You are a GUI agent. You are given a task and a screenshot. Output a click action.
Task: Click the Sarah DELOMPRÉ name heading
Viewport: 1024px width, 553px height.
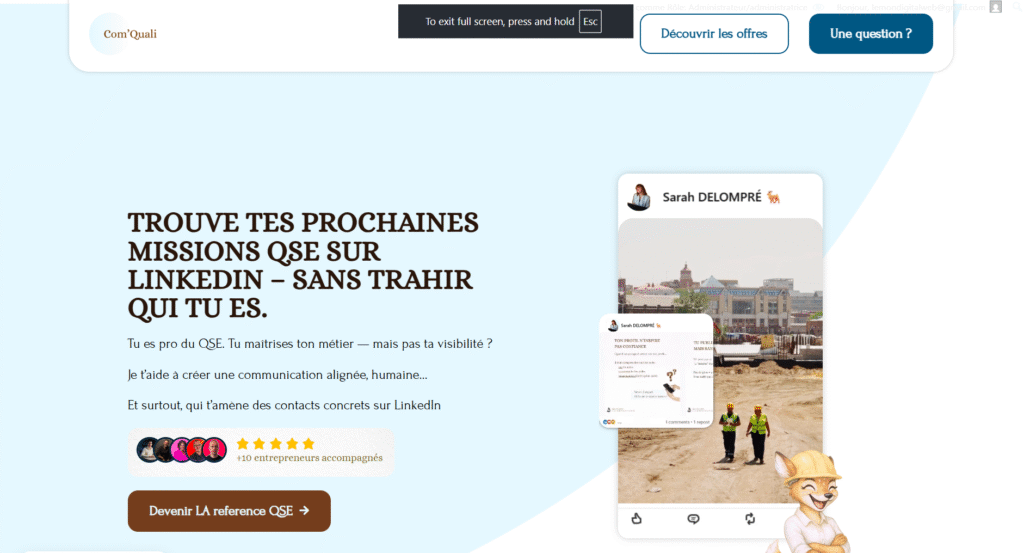click(712, 197)
